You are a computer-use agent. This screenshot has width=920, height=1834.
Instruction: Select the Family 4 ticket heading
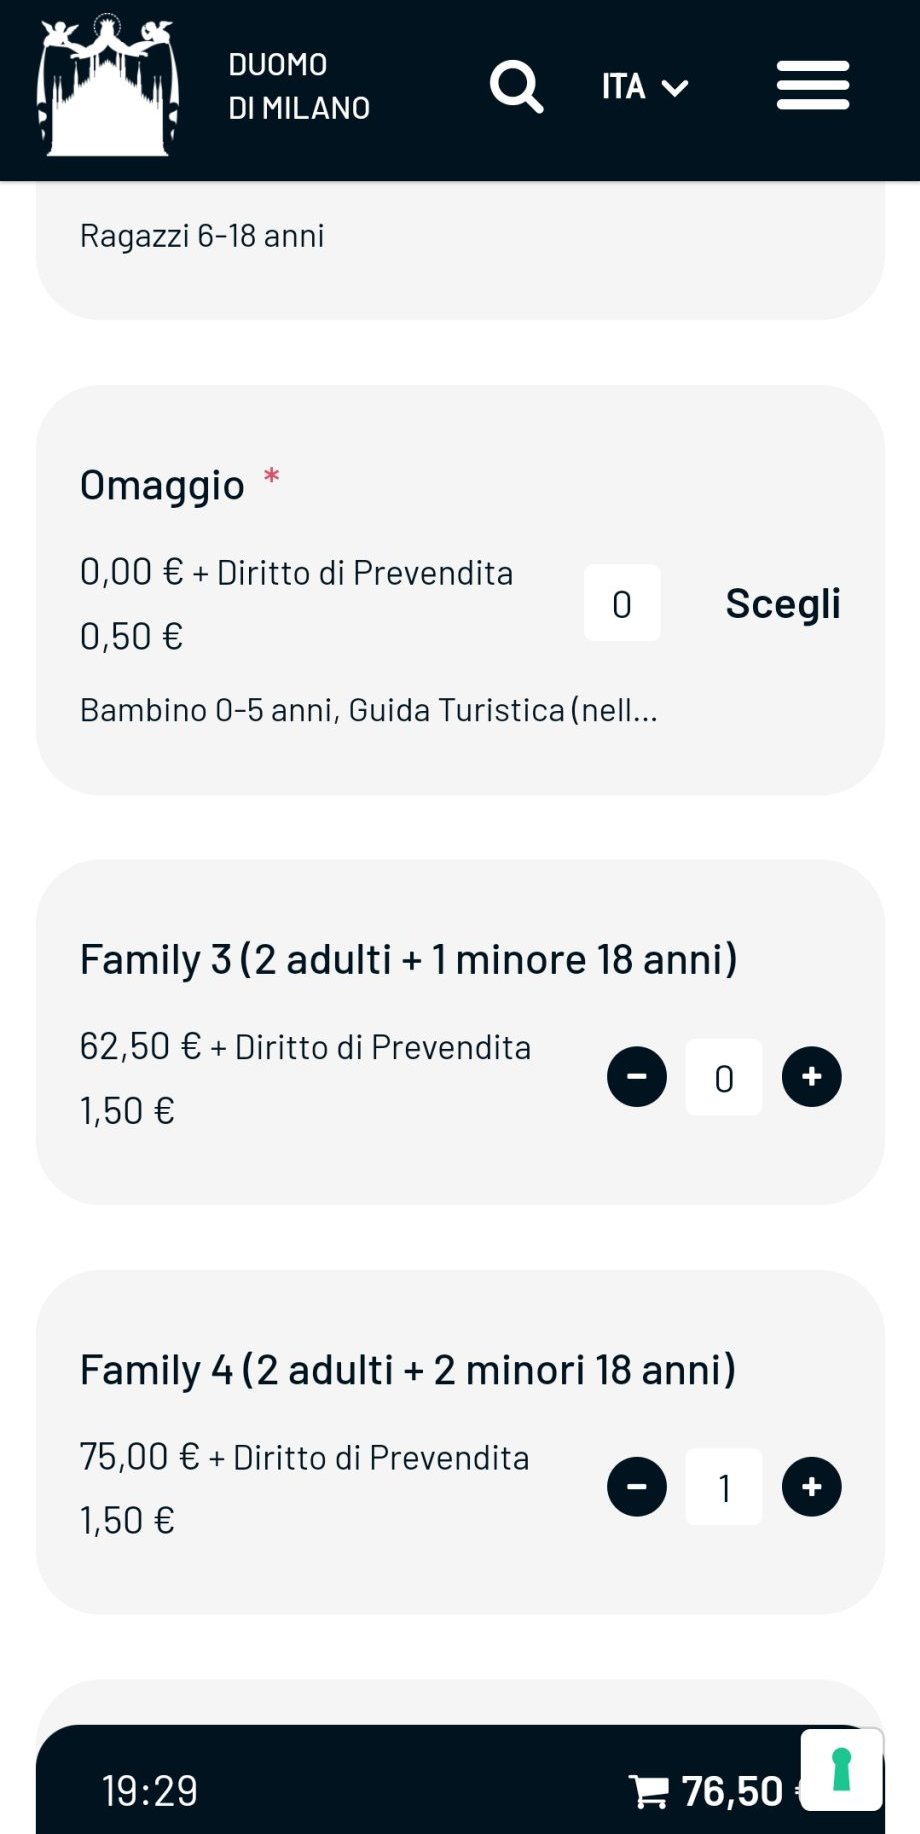coord(408,1370)
